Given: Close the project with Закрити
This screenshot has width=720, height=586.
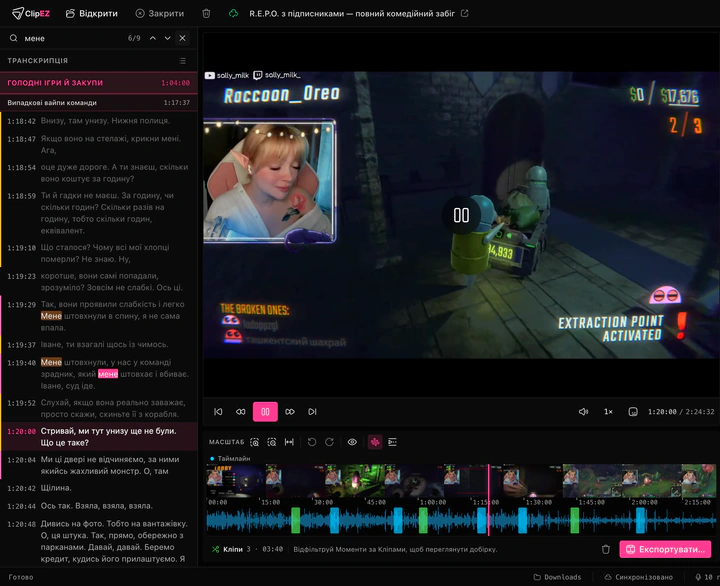Looking at the screenshot, I should tap(160, 13).
